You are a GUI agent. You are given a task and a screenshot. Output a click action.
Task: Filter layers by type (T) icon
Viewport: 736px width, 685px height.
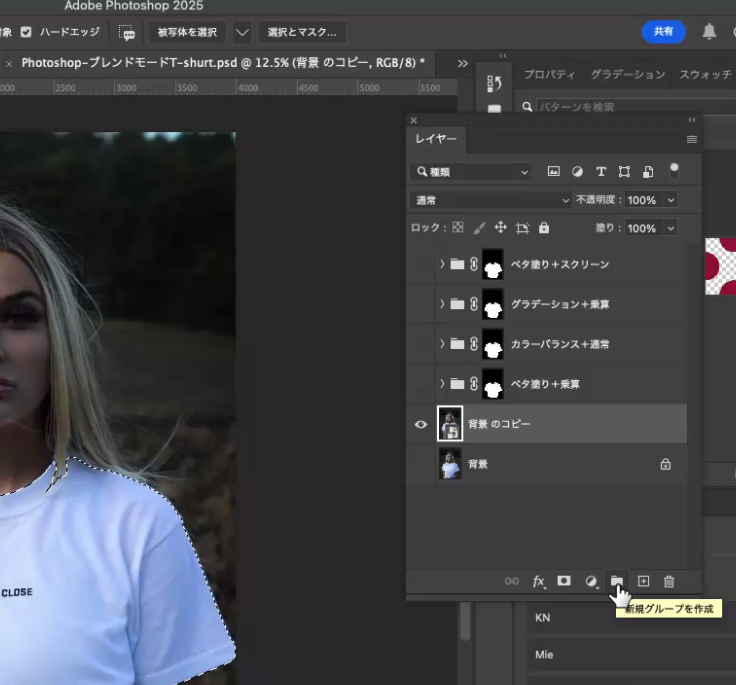[601, 172]
